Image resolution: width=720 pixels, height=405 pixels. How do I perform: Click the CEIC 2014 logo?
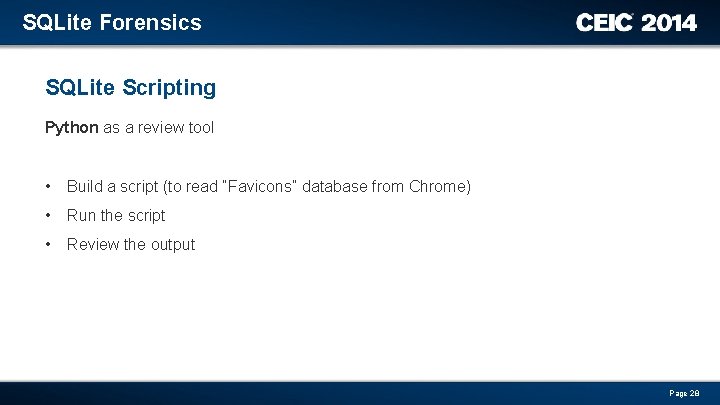coord(636,22)
